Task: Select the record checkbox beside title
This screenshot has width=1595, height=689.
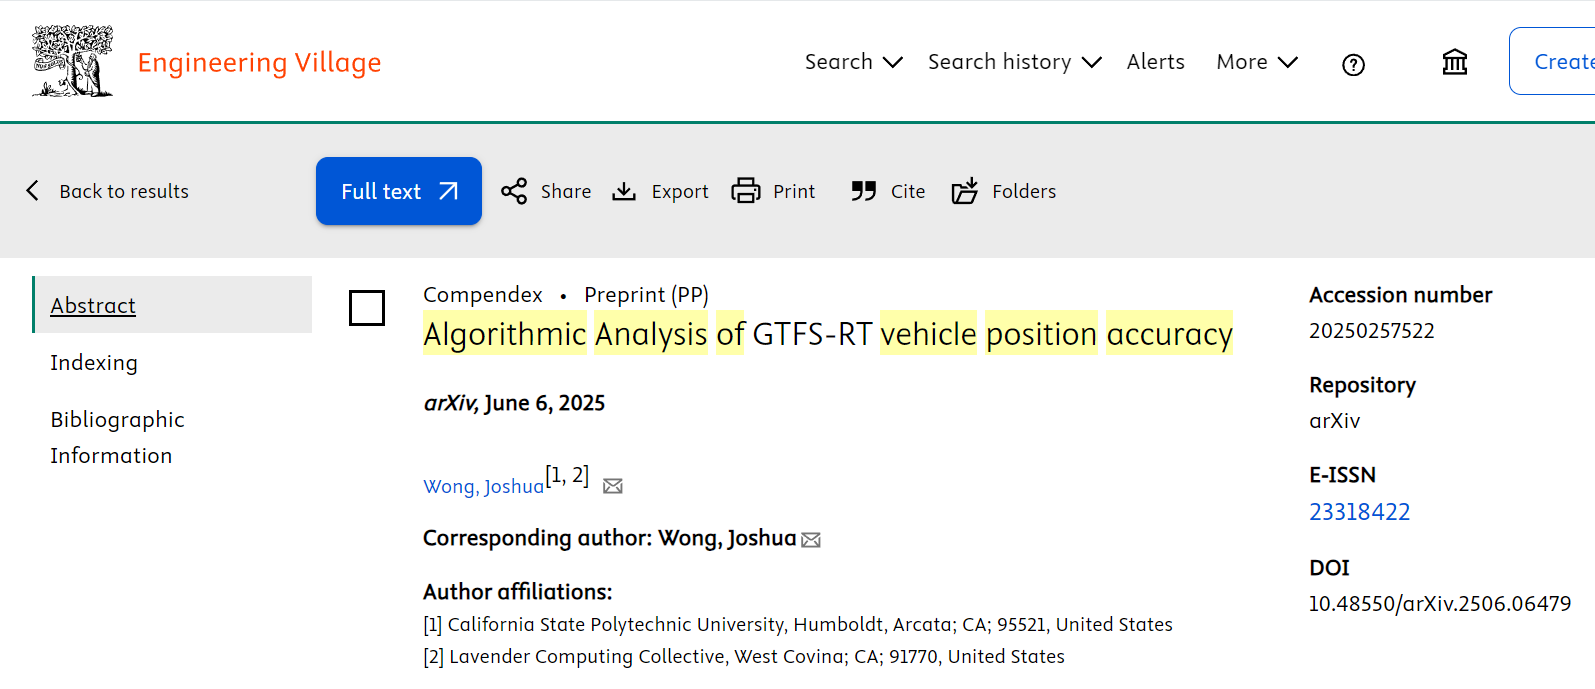Action: point(367,308)
